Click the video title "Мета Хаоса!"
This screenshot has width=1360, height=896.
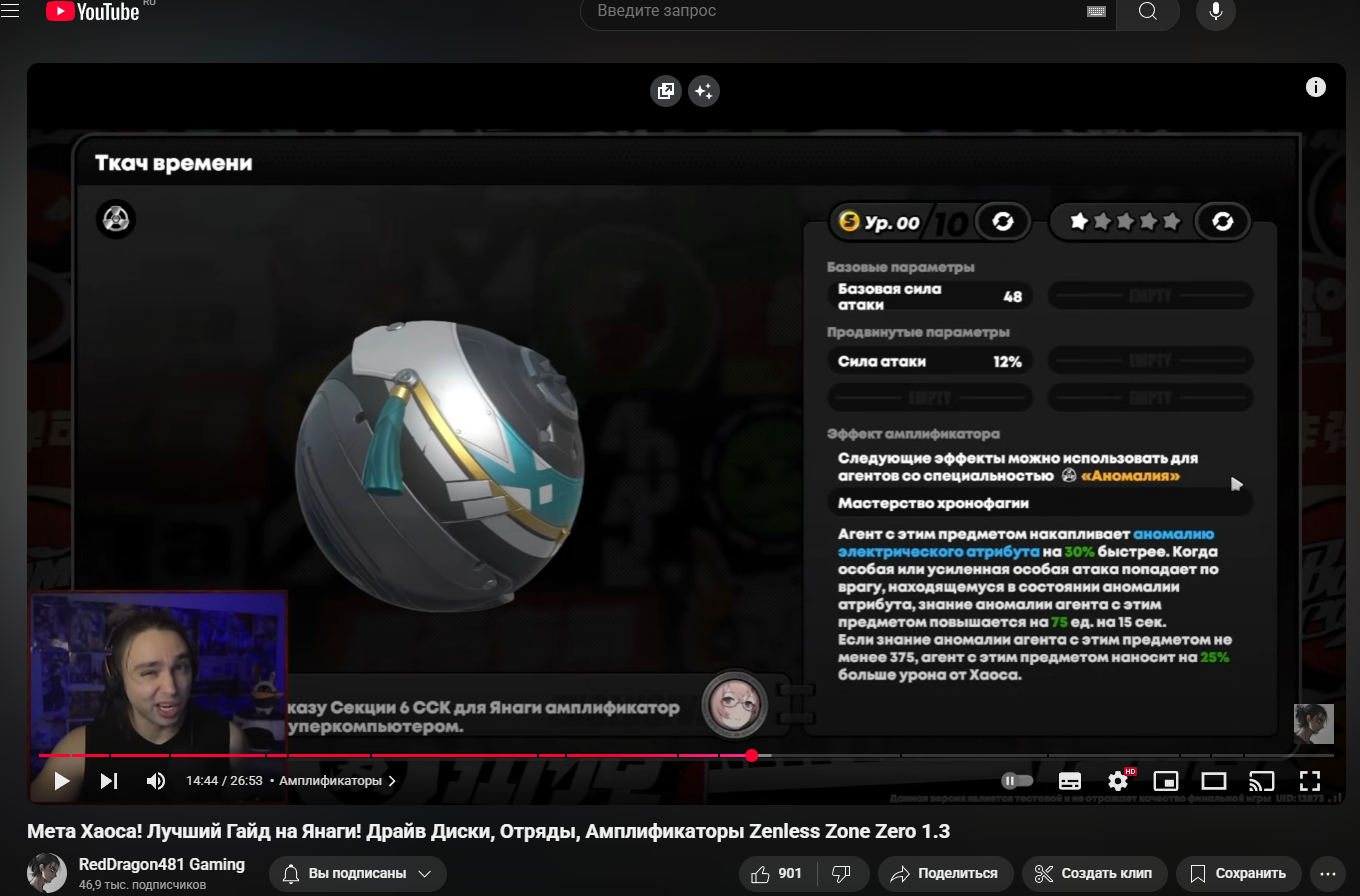coord(488,832)
